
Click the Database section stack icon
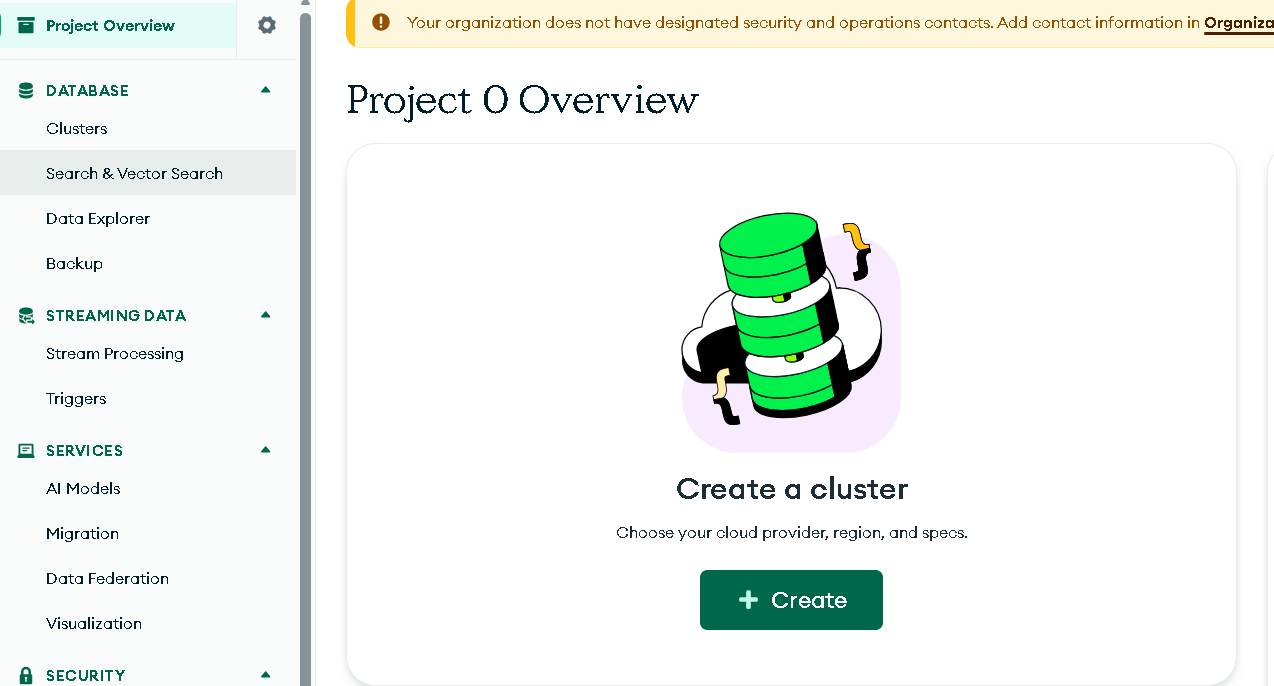26,90
